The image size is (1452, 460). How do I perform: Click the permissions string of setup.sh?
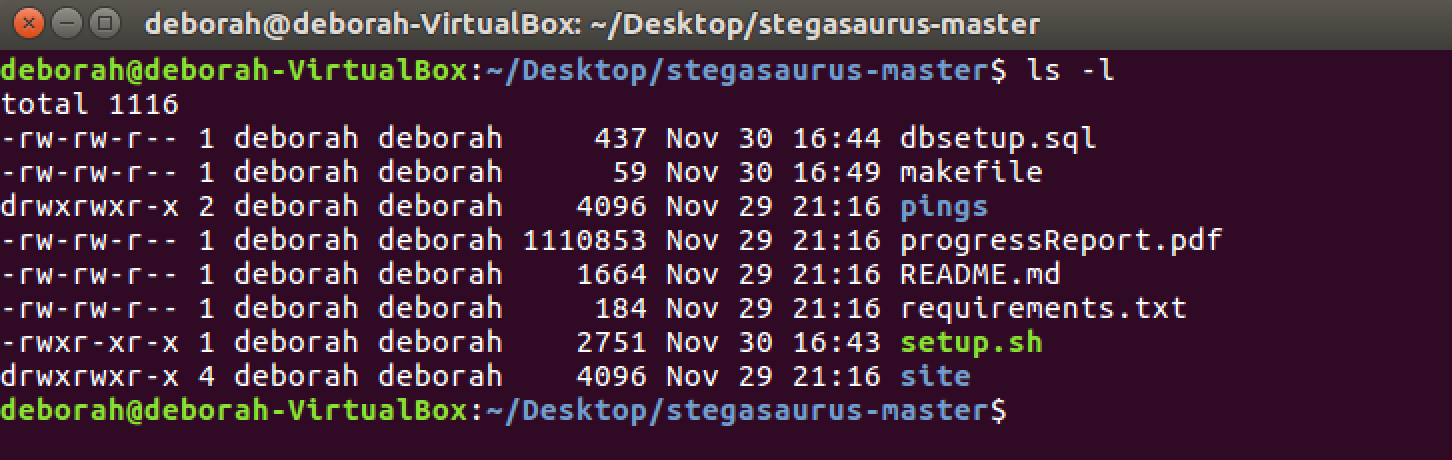[x=90, y=342]
